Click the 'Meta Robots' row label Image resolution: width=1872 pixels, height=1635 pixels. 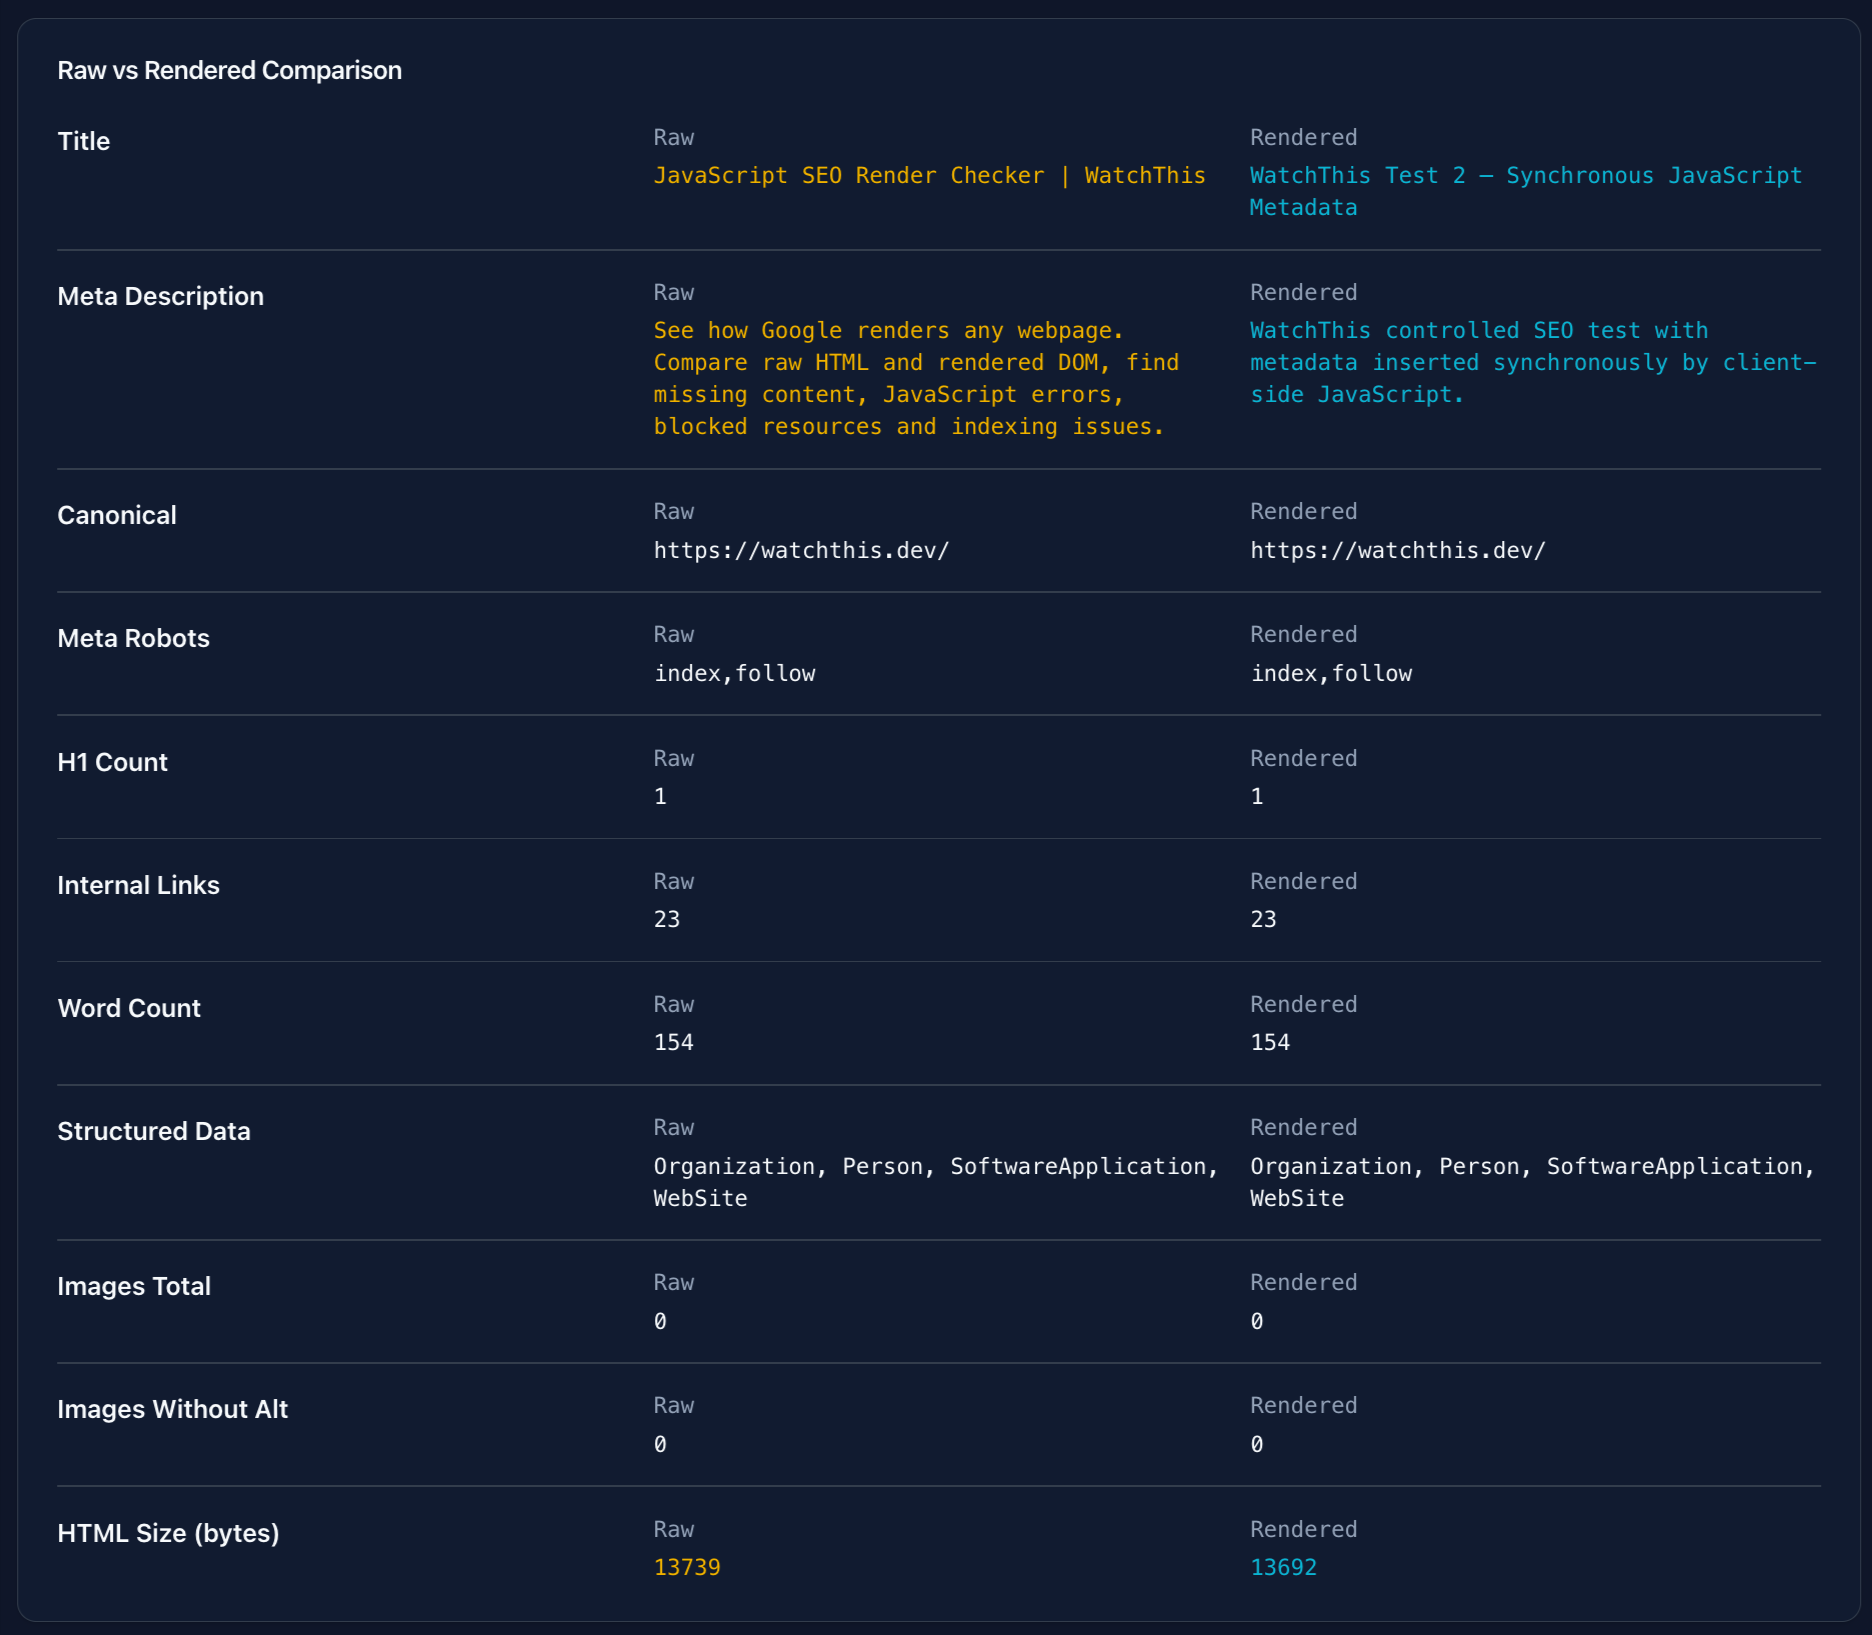click(x=133, y=639)
